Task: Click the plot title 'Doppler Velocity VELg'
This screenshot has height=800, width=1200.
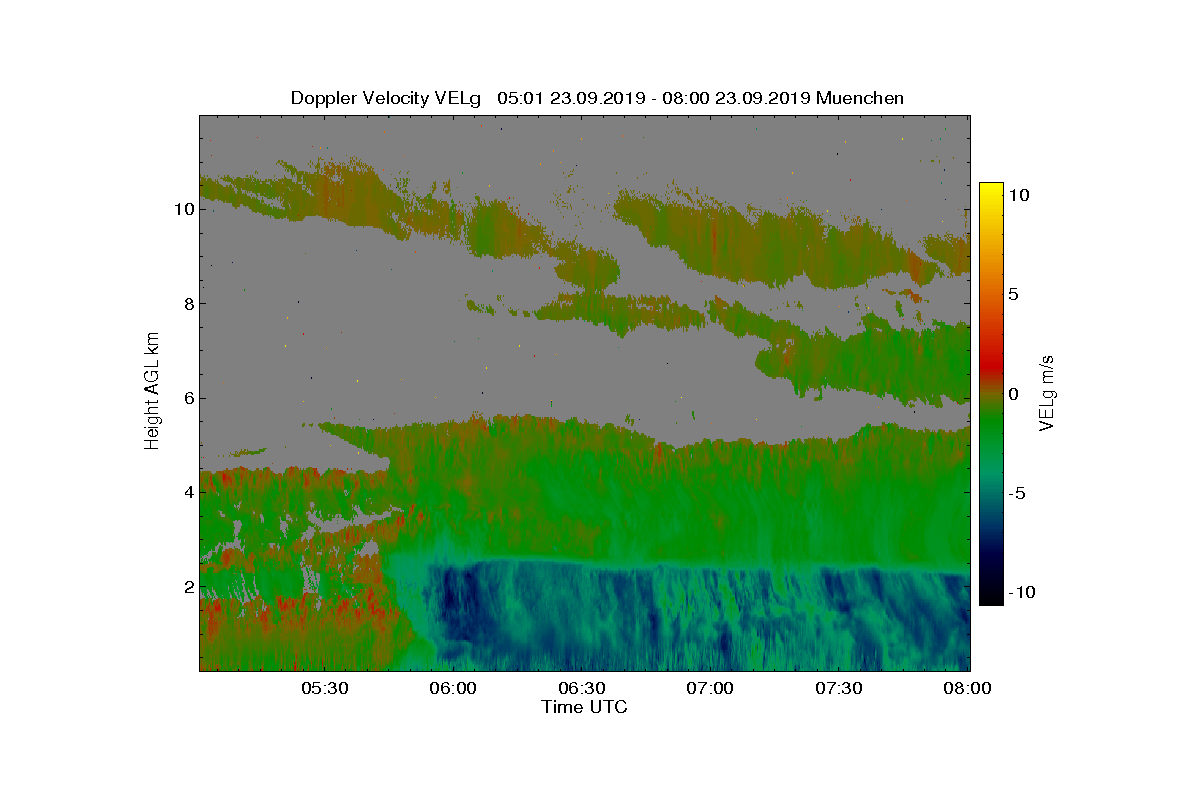Action: pyautogui.click(x=386, y=98)
